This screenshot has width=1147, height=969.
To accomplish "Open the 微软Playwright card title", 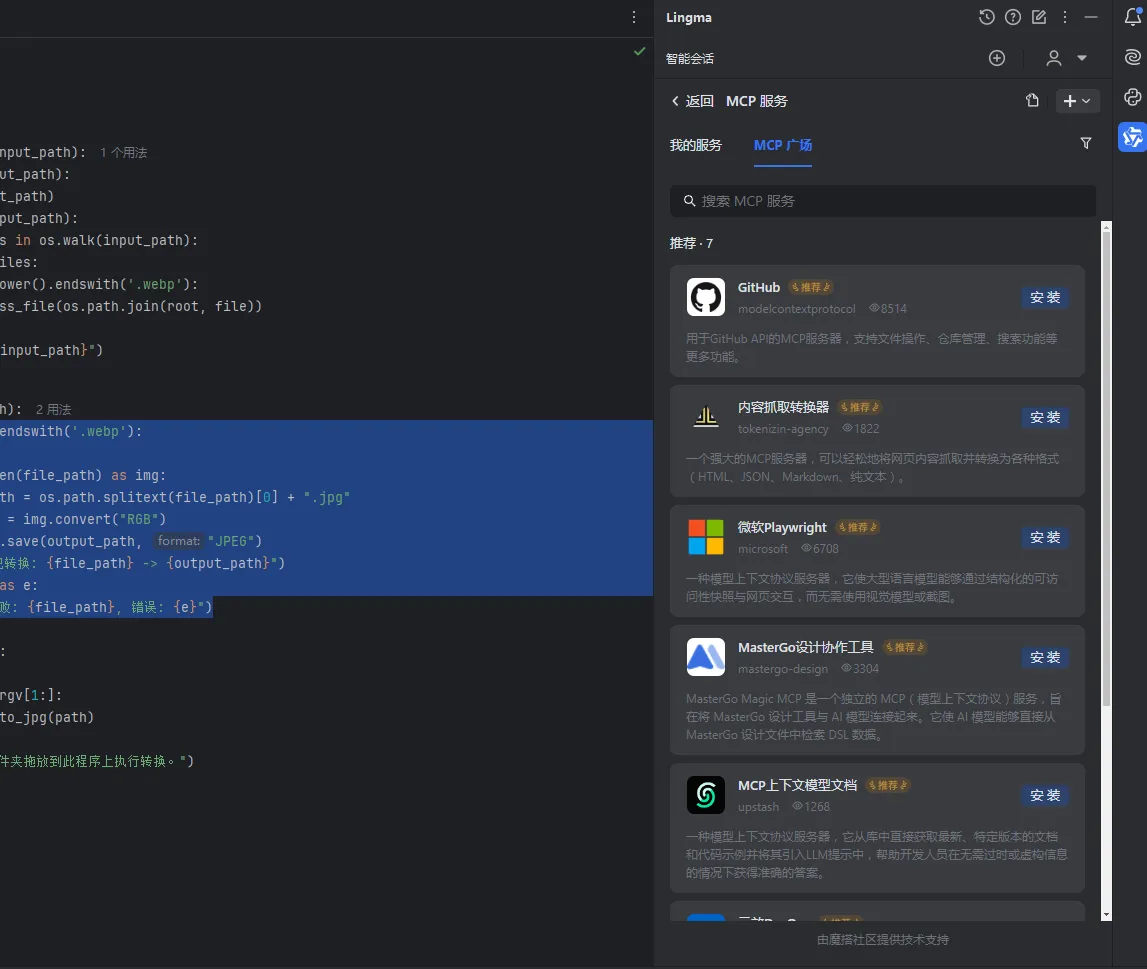I will pyautogui.click(x=782, y=527).
